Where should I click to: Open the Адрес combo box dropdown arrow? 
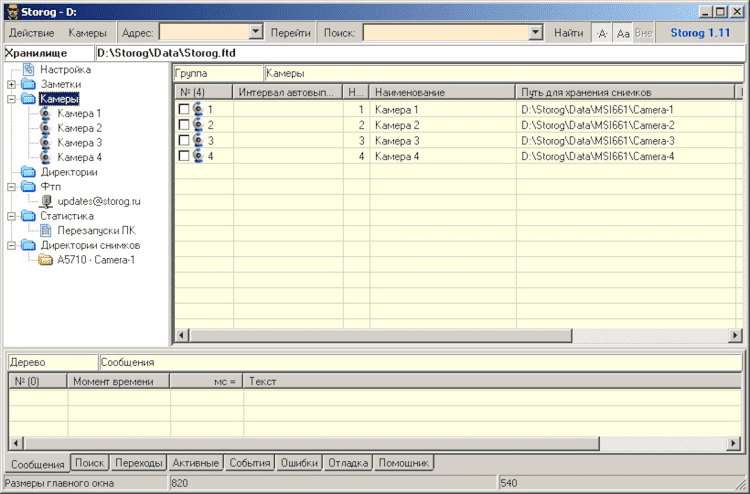click(256, 33)
